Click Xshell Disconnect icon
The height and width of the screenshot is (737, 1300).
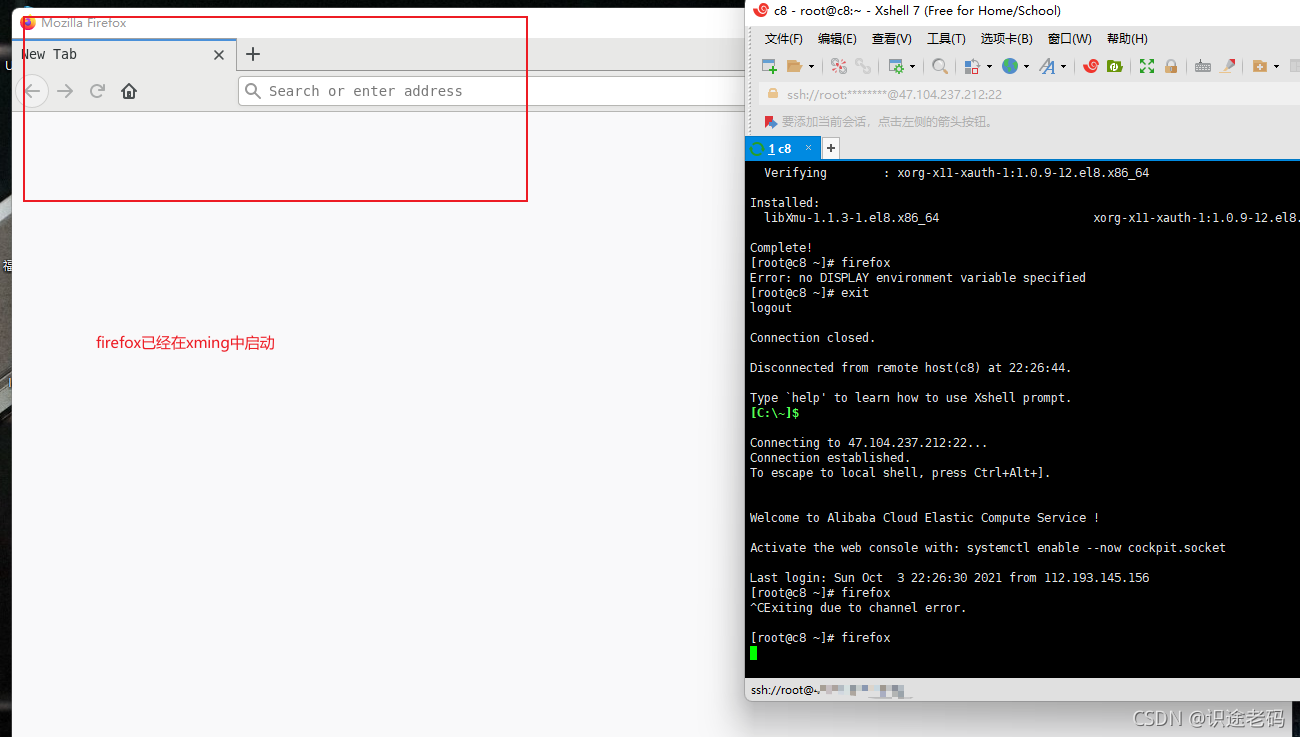[x=839, y=66]
